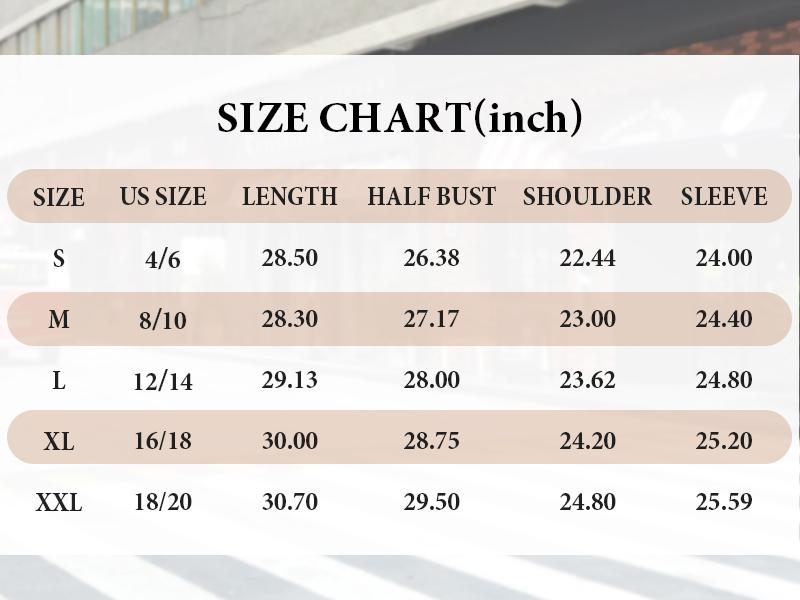Click US size 18/20 cell
Screen dimensions: 800x600
163,503
